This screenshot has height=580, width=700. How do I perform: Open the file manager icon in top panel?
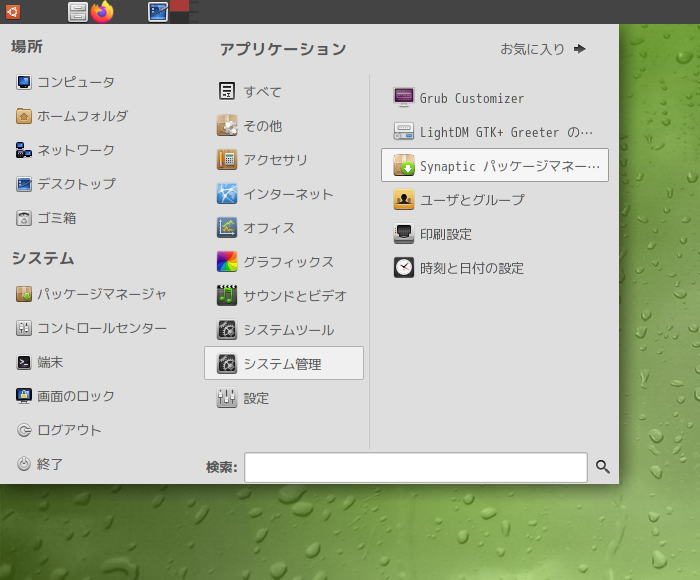point(78,12)
